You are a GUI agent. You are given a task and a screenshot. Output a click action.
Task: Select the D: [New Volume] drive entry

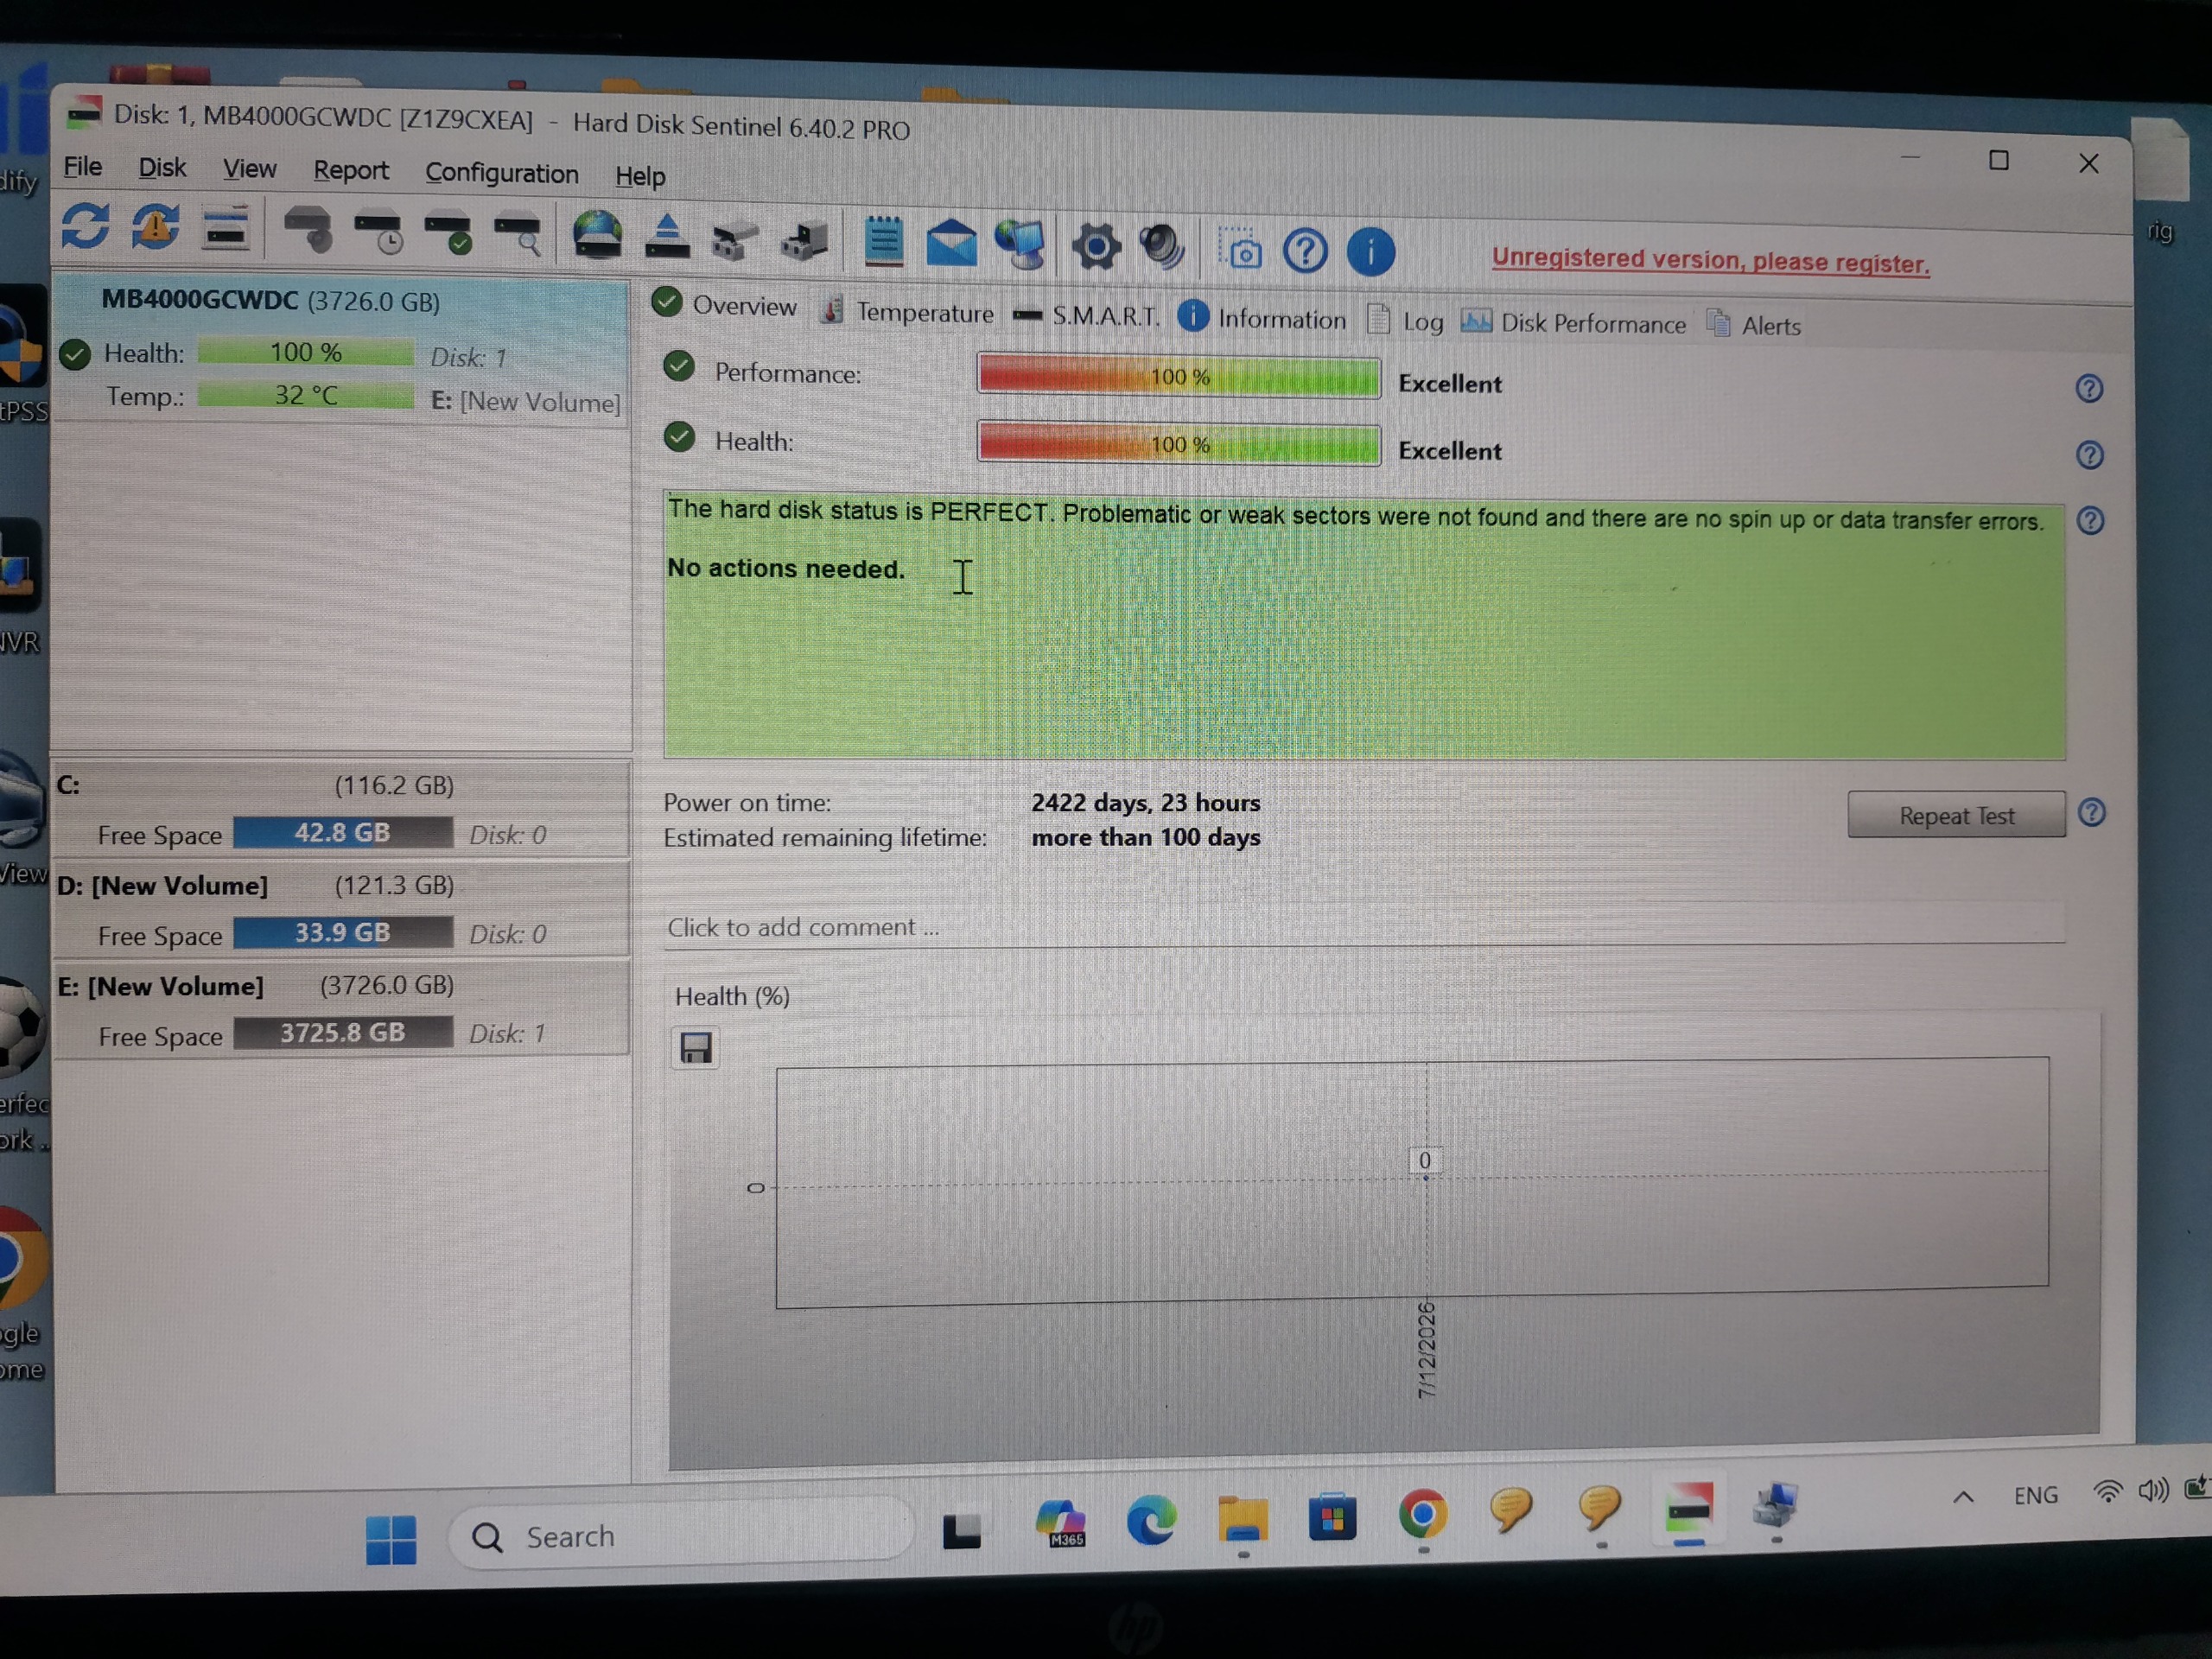pyautogui.click(x=341, y=911)
